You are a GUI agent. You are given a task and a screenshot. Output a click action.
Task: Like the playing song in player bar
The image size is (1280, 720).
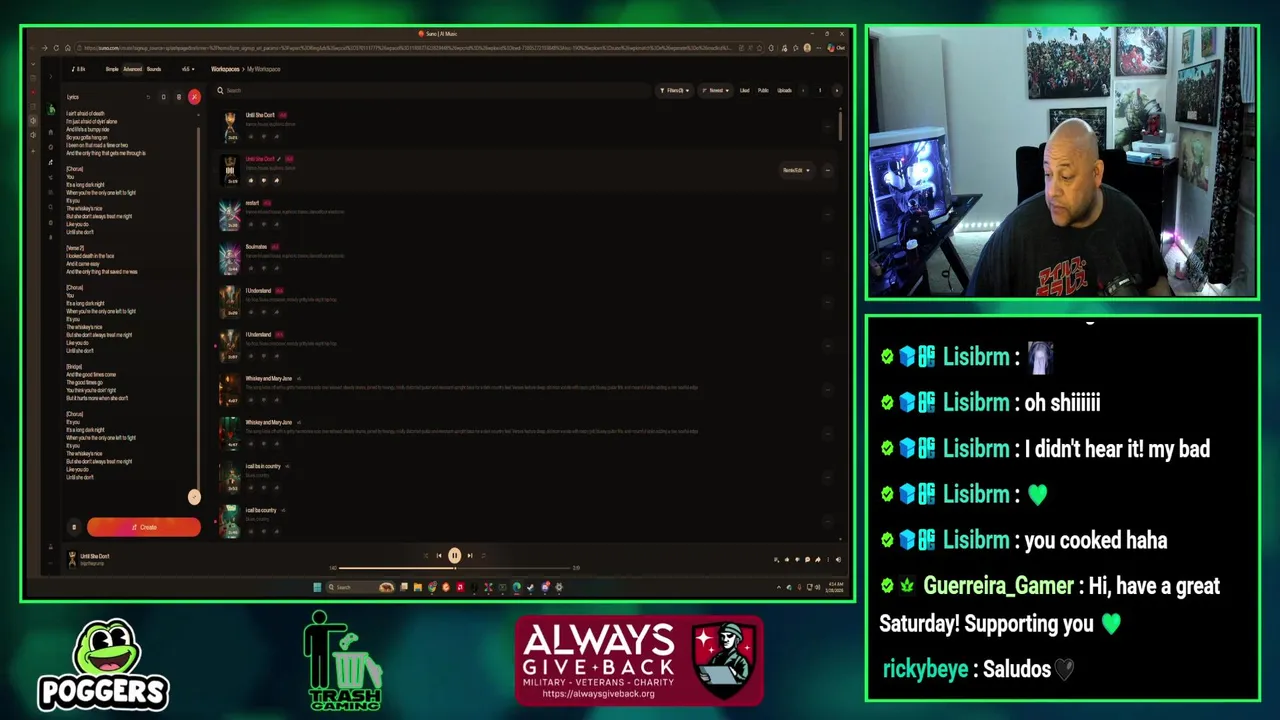click(786, 560)
